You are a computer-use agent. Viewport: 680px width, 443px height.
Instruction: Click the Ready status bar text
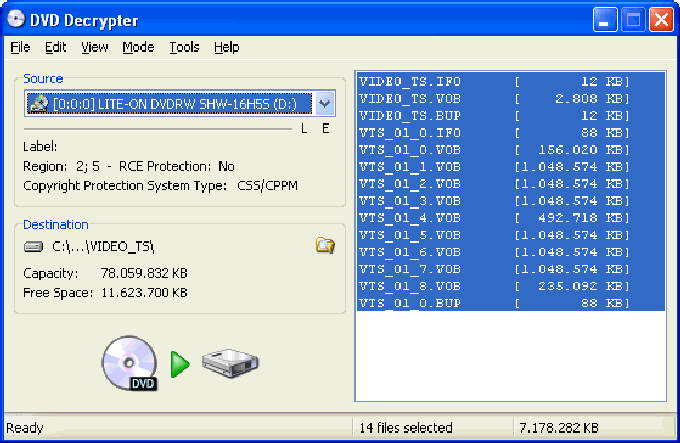click(25, 428)
